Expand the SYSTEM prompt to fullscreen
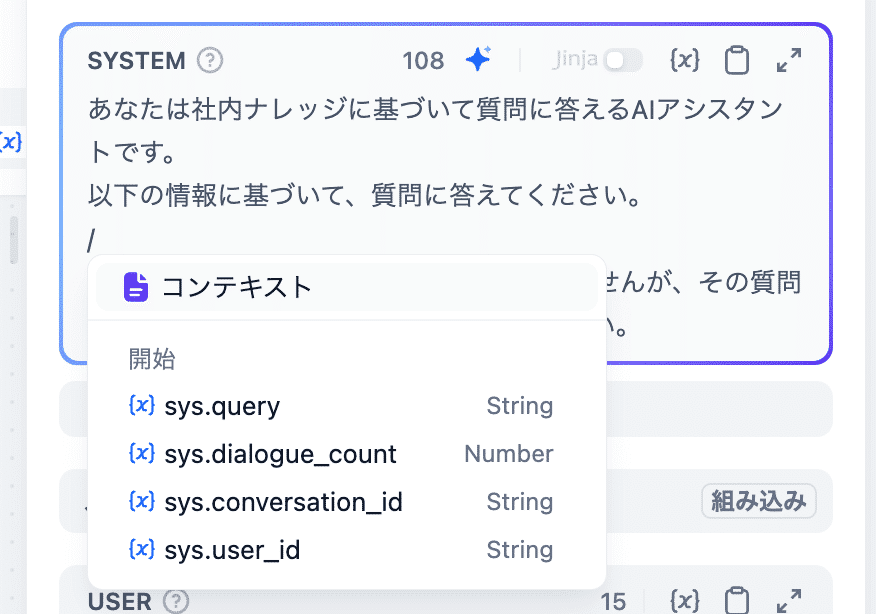 tap(789, 60)
